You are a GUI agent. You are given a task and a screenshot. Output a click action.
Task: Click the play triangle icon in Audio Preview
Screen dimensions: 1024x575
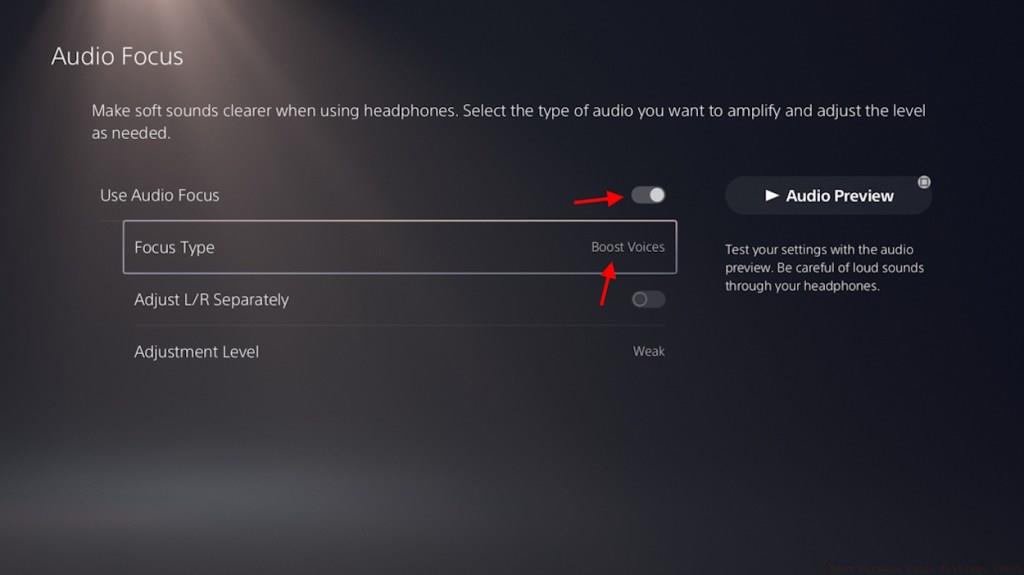(771, 195)
